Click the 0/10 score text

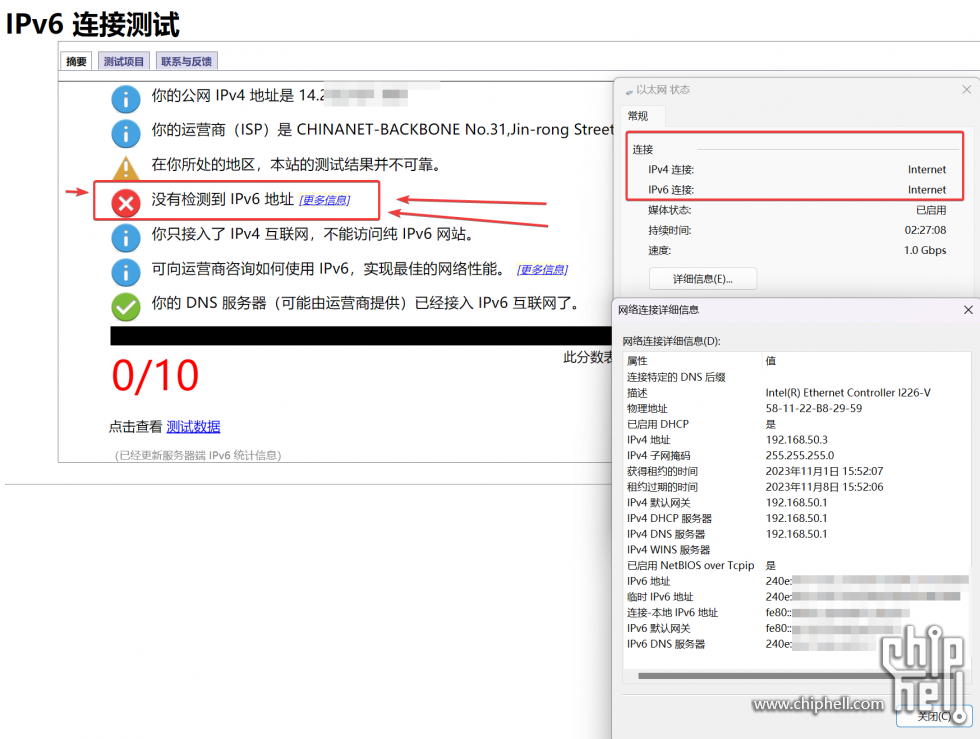155,376
